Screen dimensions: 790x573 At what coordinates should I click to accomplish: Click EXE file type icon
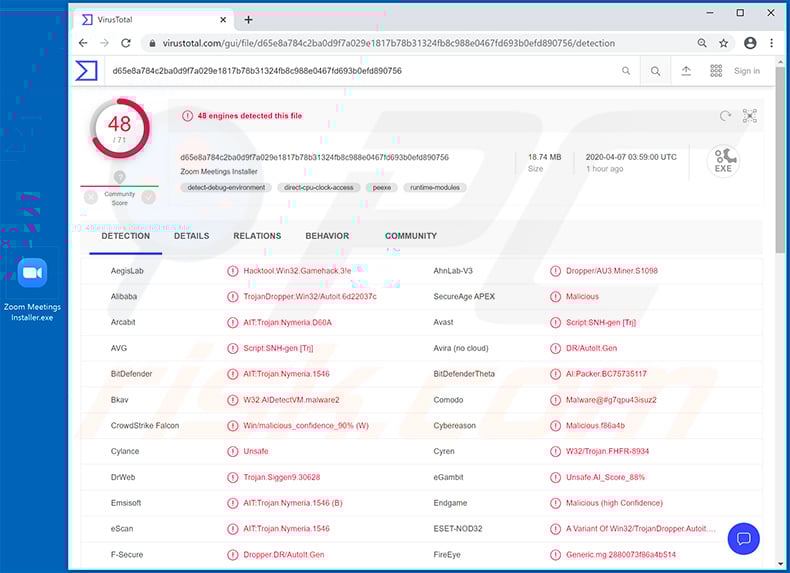click(x=723, y=161)
